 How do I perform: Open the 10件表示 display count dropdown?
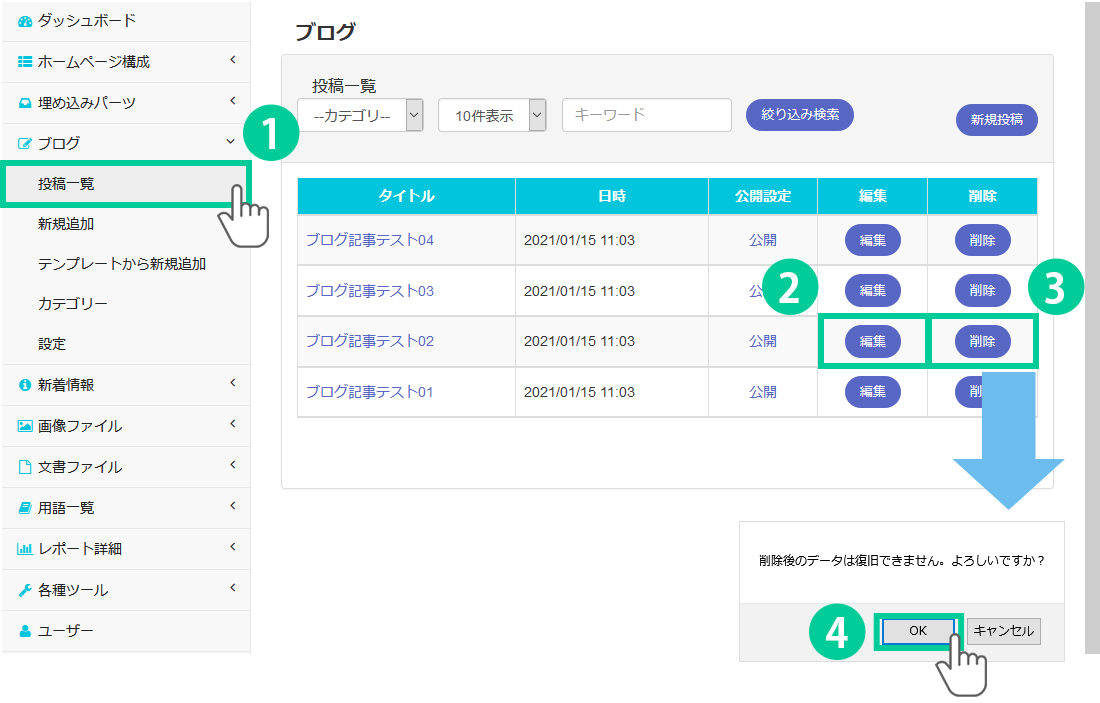[x=492, y=116]
